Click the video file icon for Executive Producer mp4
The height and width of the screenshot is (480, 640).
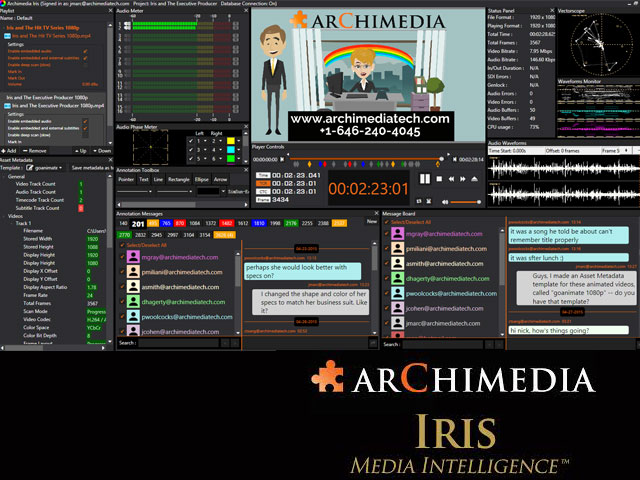[x=7, y=106]
